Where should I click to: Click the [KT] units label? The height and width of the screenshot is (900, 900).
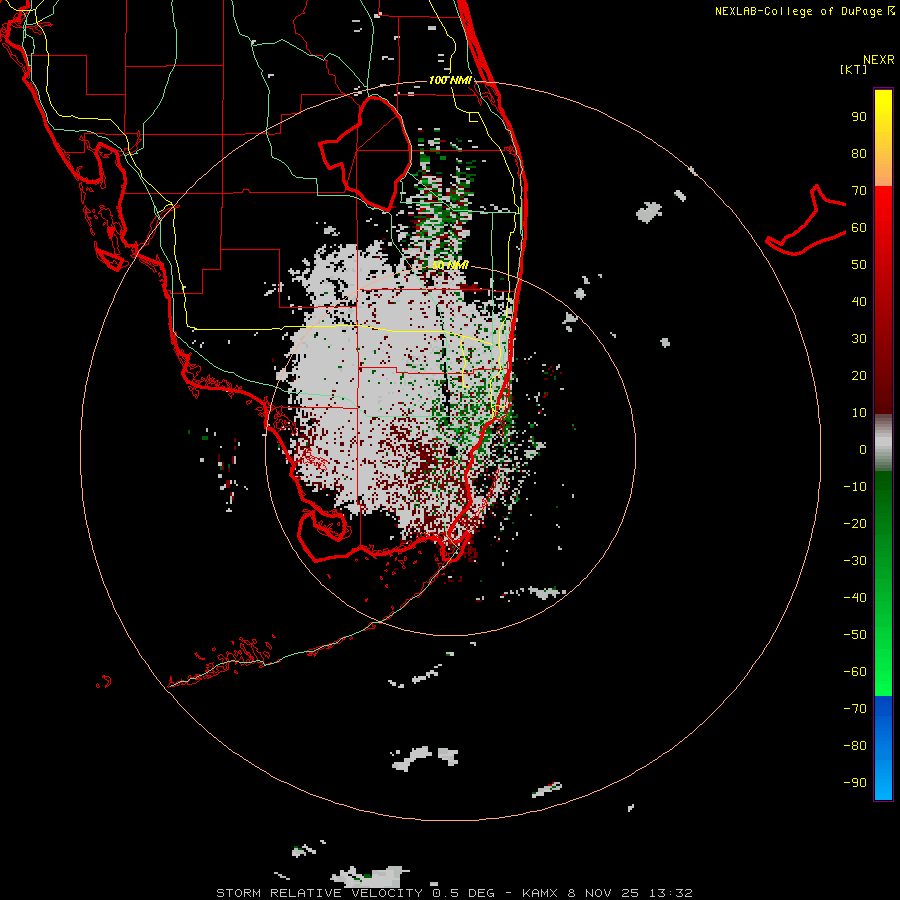pyautogui.click(x=853, y=69)
